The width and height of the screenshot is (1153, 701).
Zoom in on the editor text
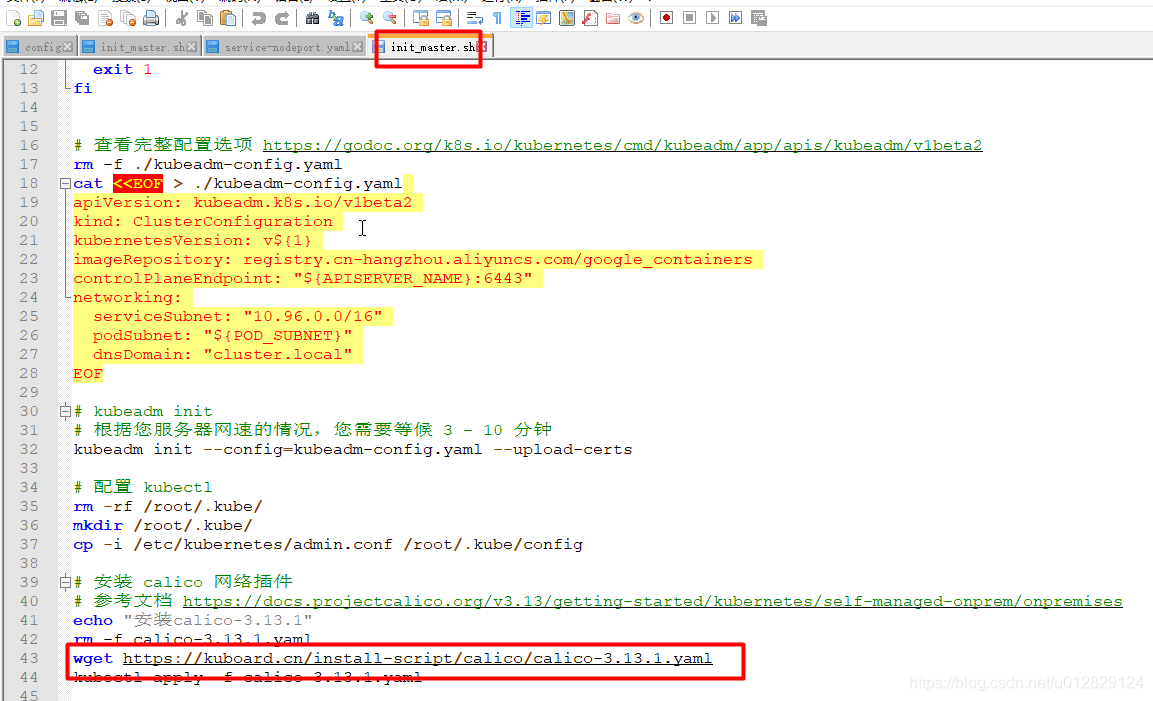(x=366, y=18)
